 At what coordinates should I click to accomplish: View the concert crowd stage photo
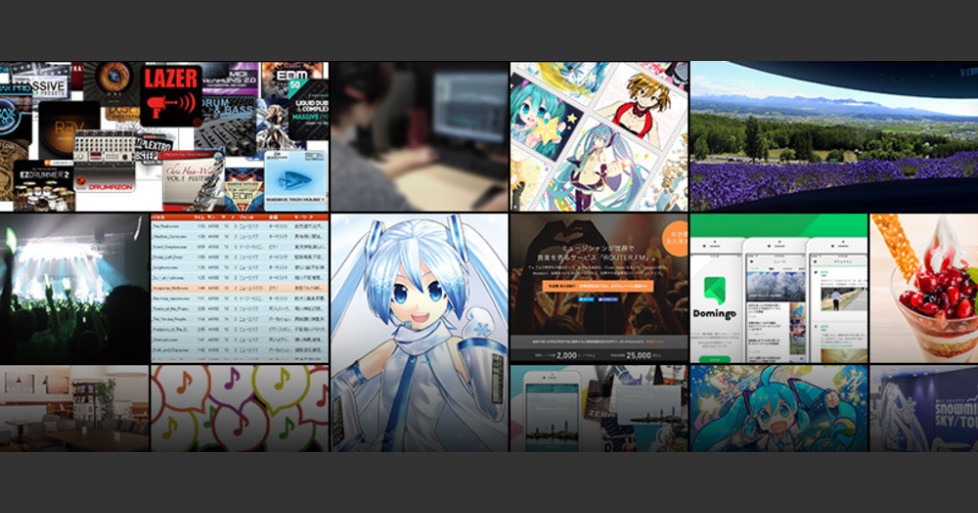point(74,288)
